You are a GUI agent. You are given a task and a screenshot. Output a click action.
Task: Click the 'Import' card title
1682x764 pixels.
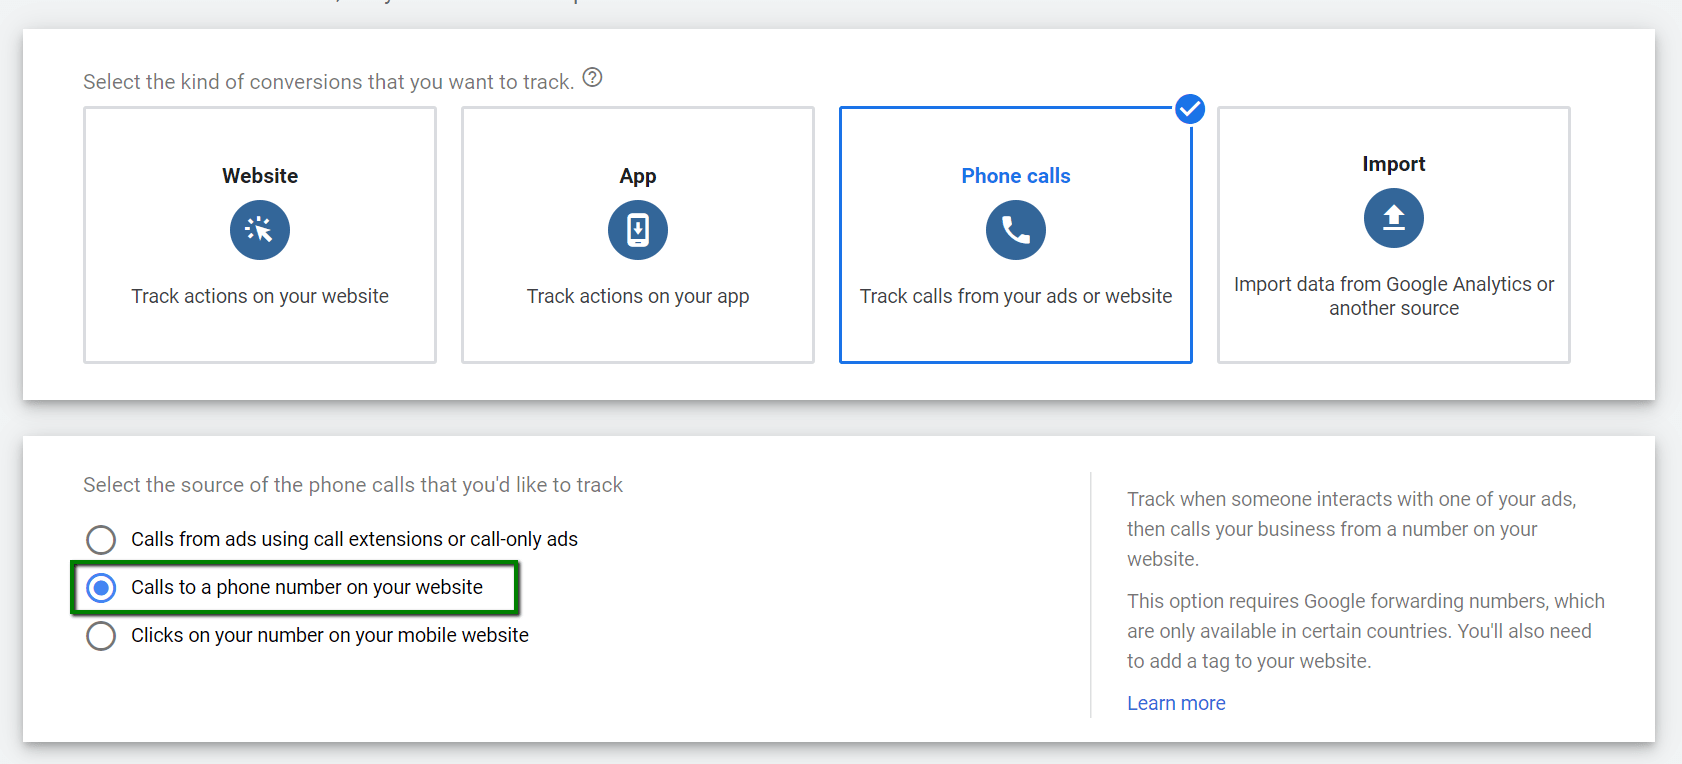coord(1394,164)
